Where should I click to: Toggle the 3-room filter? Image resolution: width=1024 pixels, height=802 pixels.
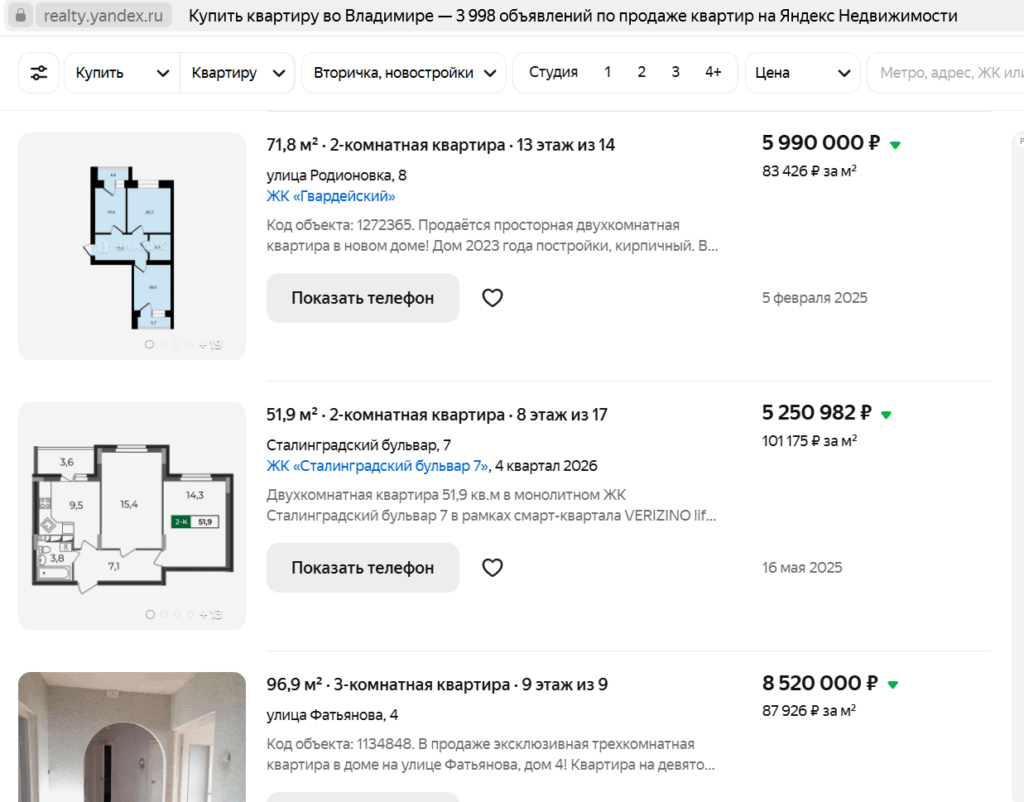[x=675, y=72]
